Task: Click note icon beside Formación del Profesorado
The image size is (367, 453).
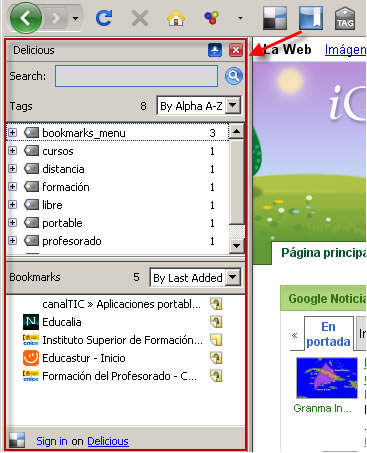Action: coord(216,376)
